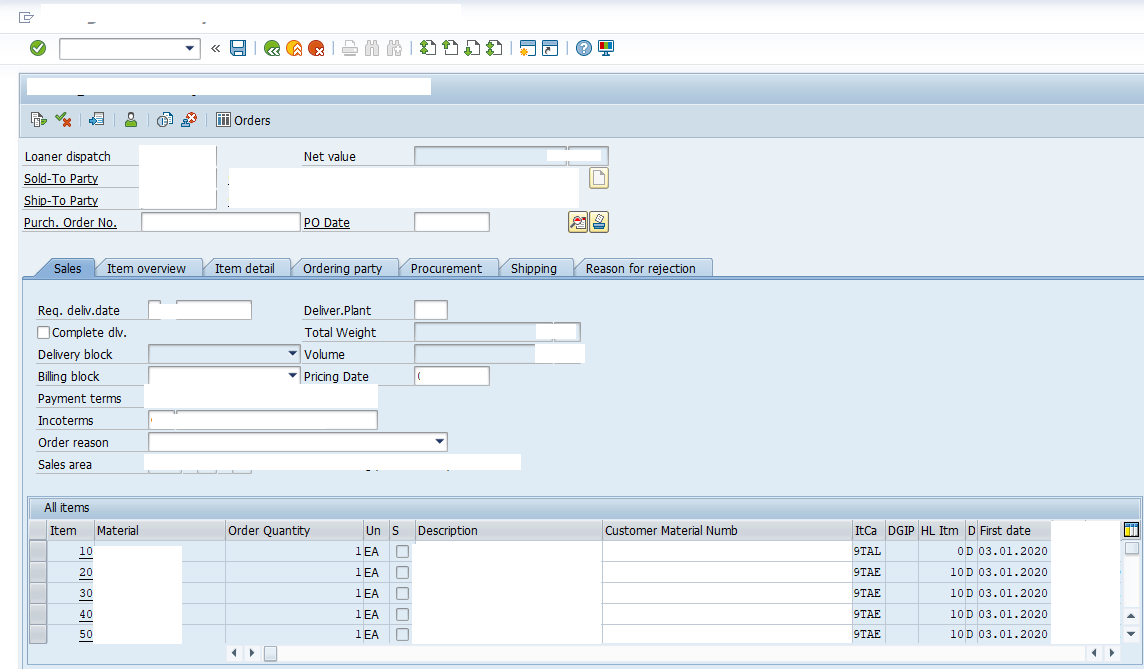Check the S column box for item 20
1144x669 pixels.
click(x=402, y=572)
